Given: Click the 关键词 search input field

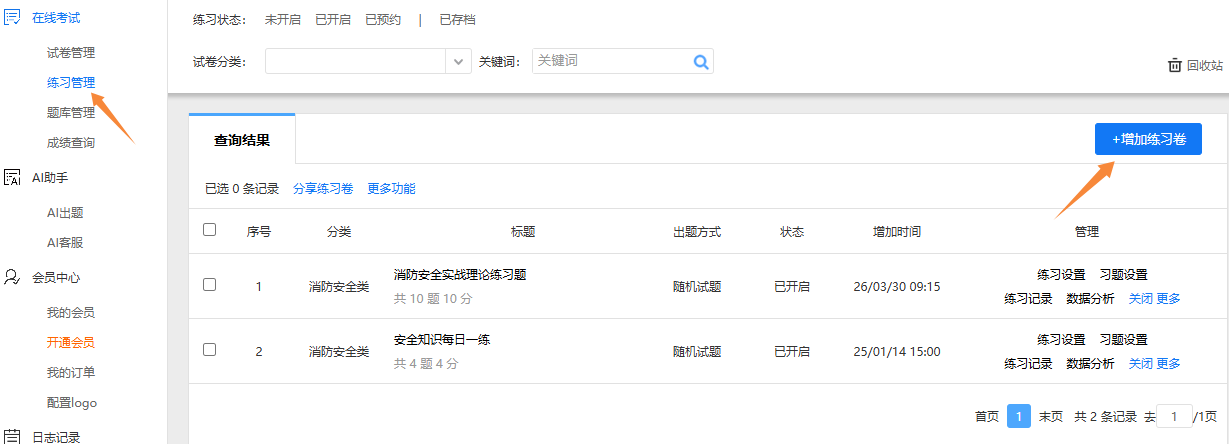Looking at the screenshot, I should point(623,62).
